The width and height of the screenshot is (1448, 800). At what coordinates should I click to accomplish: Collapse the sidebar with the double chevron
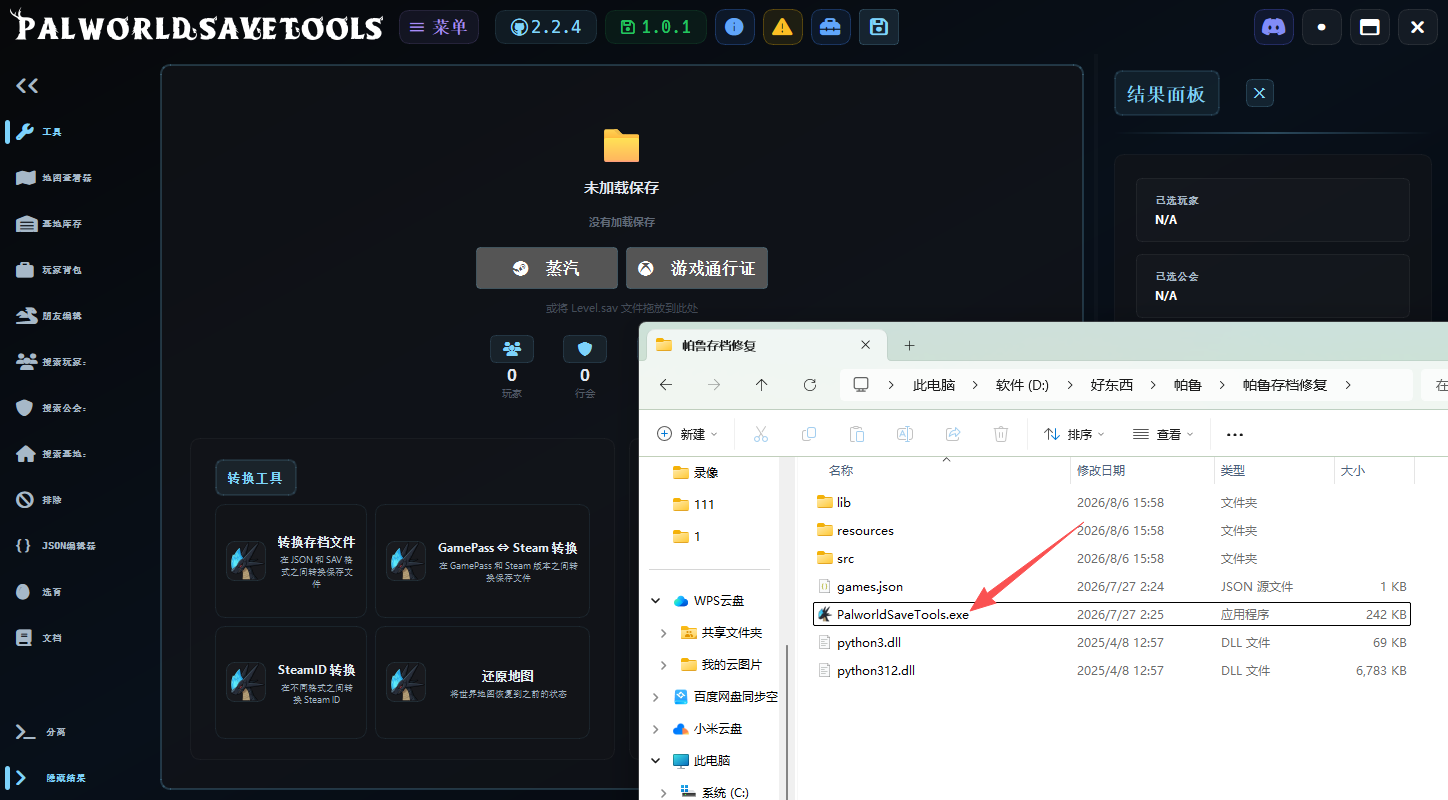(27, 86)
